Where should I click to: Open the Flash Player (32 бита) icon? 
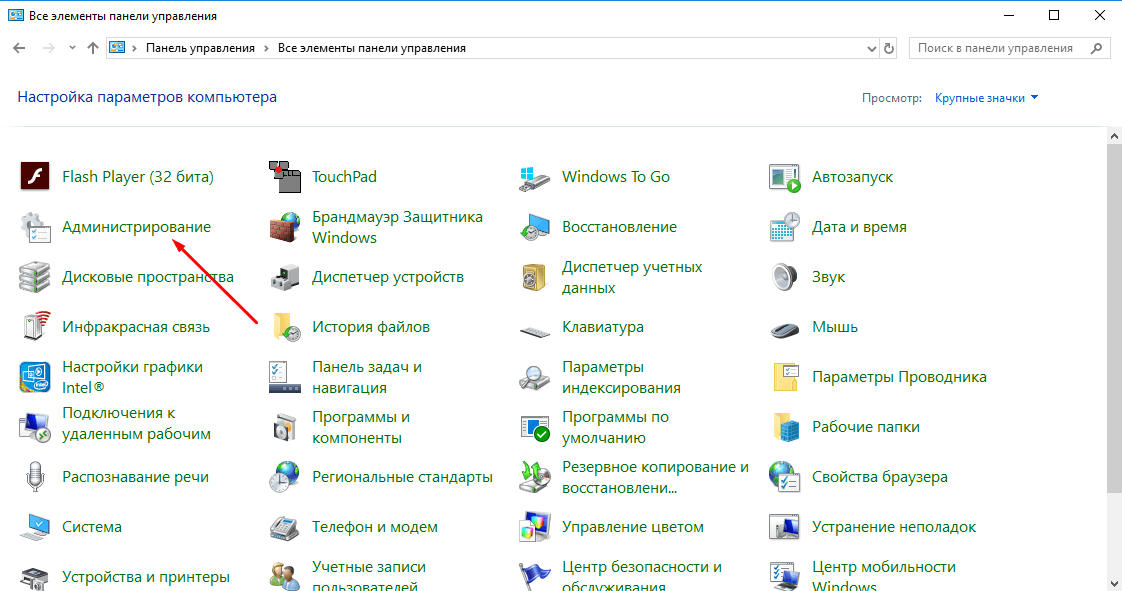pos(34,176)
